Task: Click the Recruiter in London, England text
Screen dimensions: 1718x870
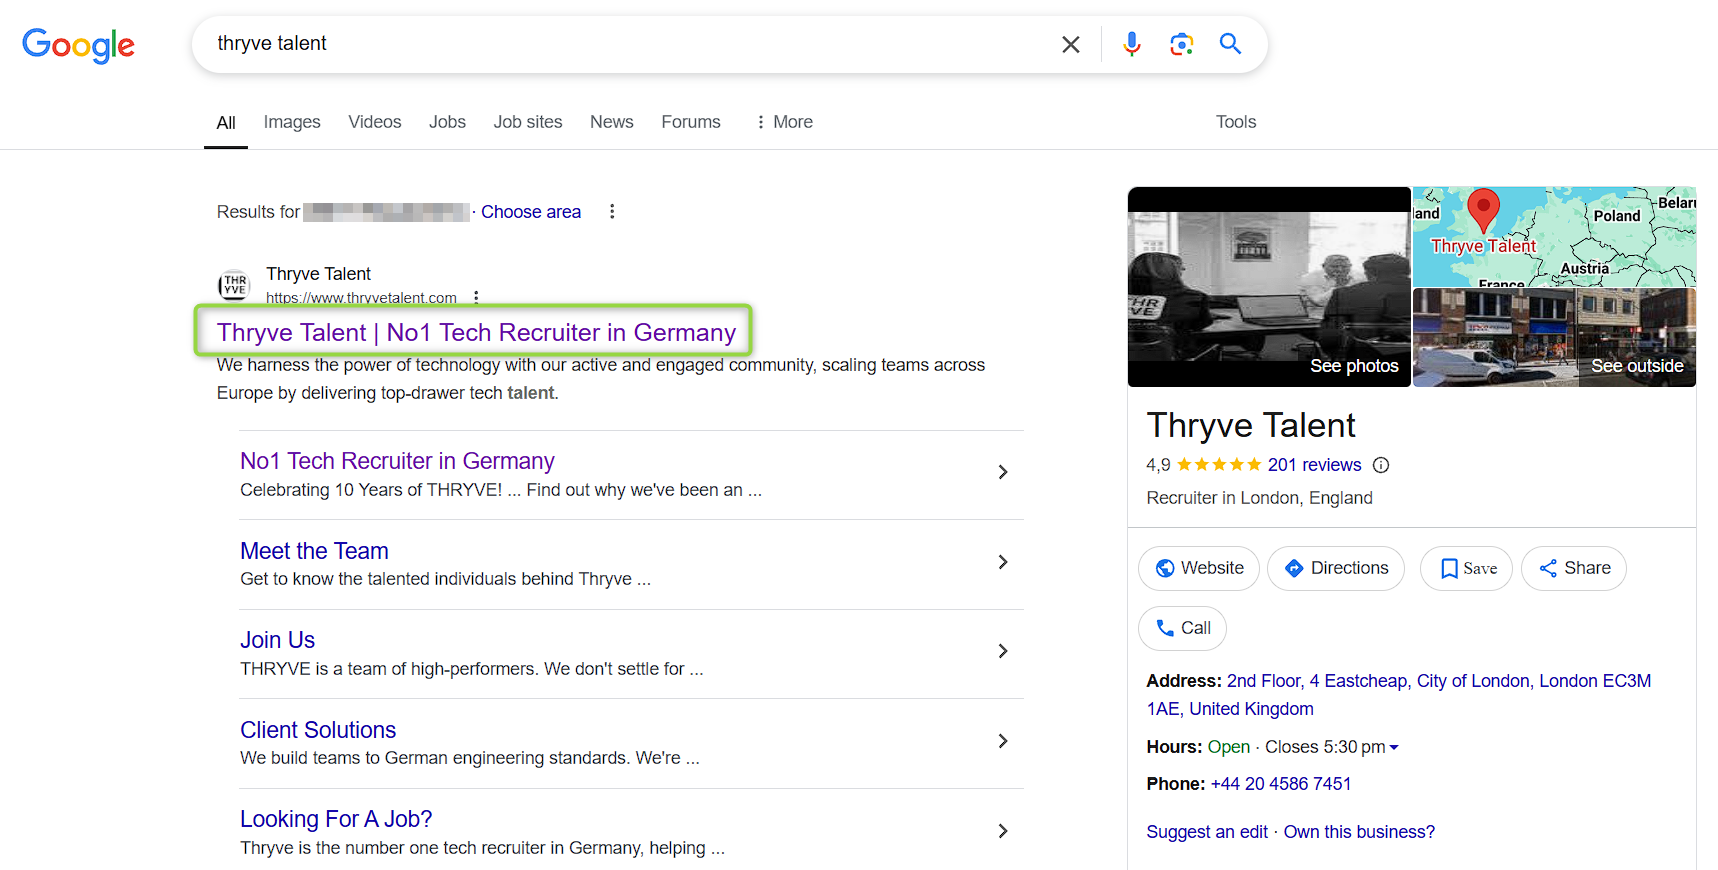Action: pyautogui.click(x=1259, y=498)
